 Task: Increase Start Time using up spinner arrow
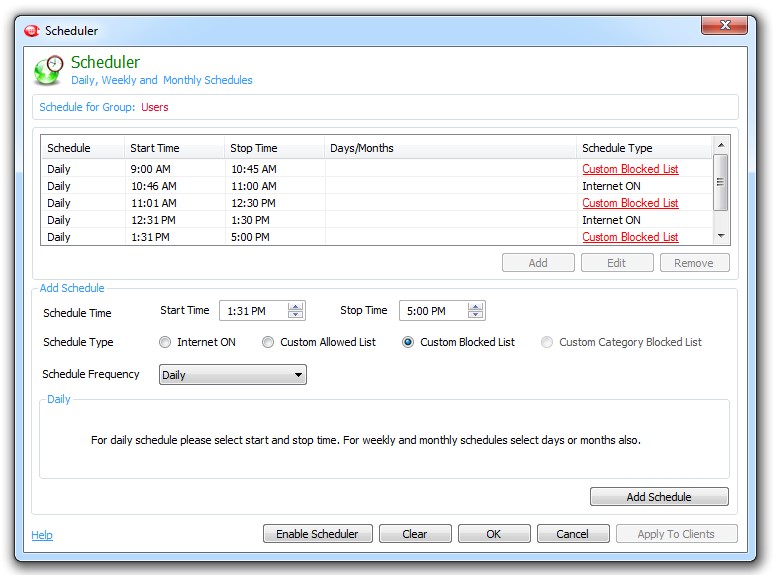click(295, 307)
